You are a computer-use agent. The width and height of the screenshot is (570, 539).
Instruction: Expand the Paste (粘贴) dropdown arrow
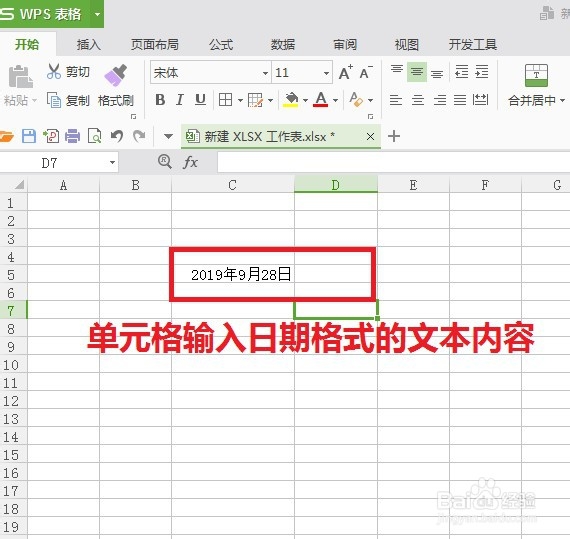(34, 100)
